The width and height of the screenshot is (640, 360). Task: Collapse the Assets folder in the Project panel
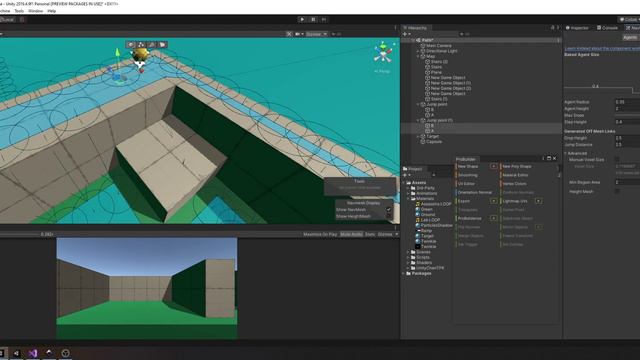point(404,182)
